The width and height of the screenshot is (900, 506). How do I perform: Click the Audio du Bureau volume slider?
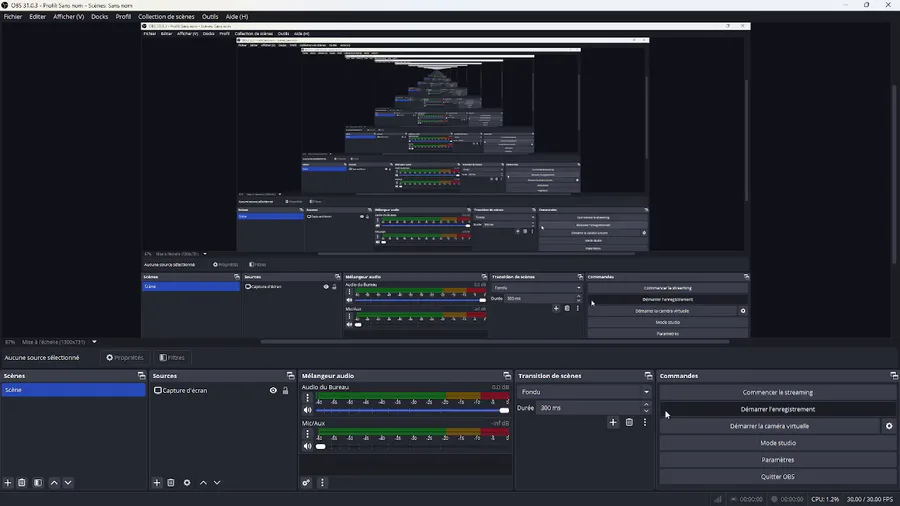pos(411,410)
